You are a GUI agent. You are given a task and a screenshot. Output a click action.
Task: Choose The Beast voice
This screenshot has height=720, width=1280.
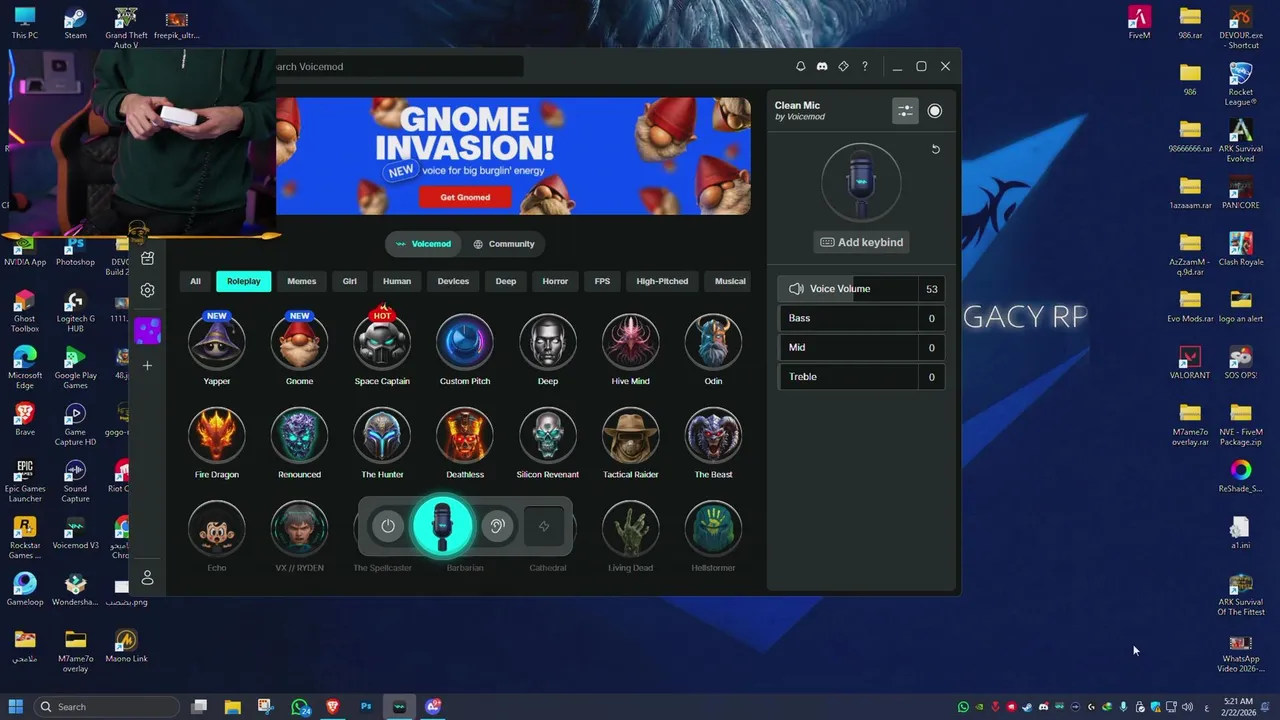tap(713, 435)
